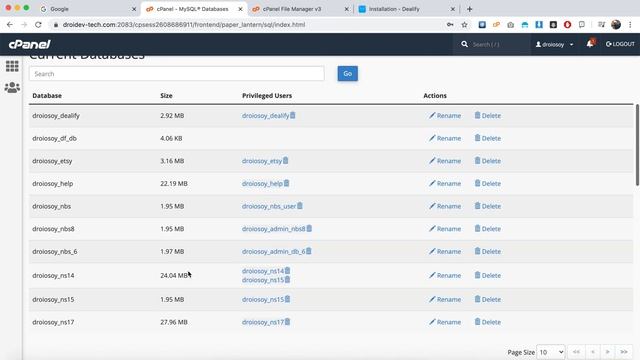
Task: Click the Go search button
Action: (x=348, y=73)
